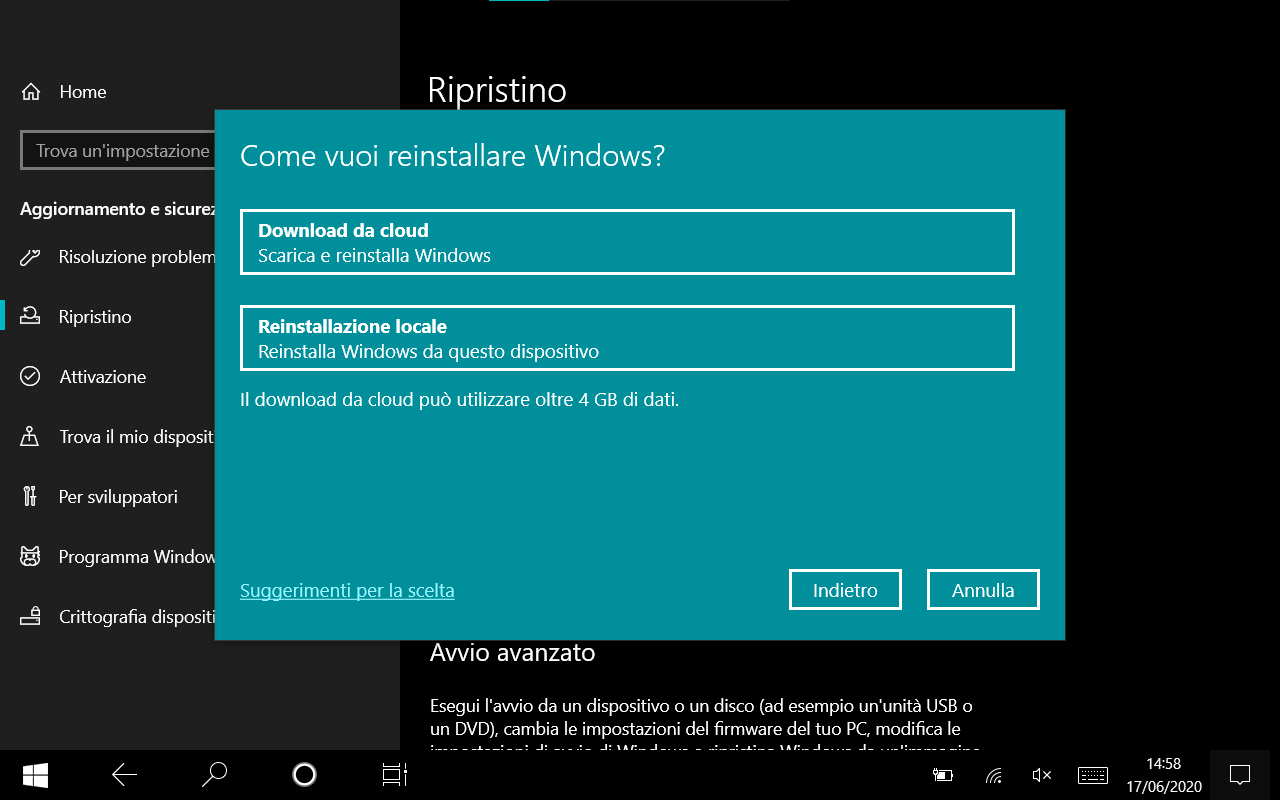Screen dimensions: 1280x800
Task: Click the Attivazione checkmark circle icon
Action: (x=30, y=377)
